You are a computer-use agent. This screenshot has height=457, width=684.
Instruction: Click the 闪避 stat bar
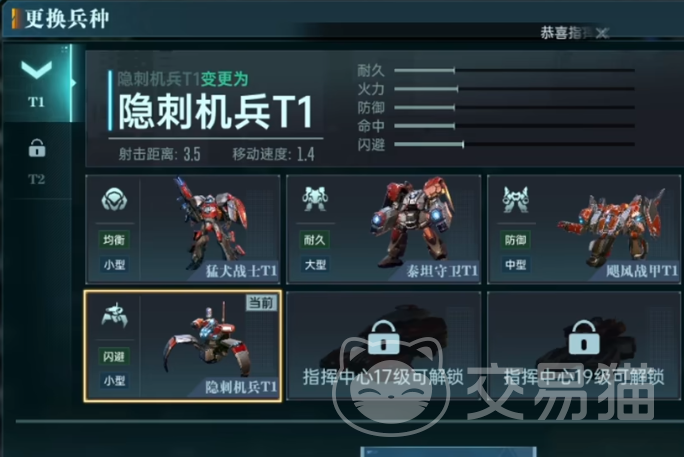(514, 144)
